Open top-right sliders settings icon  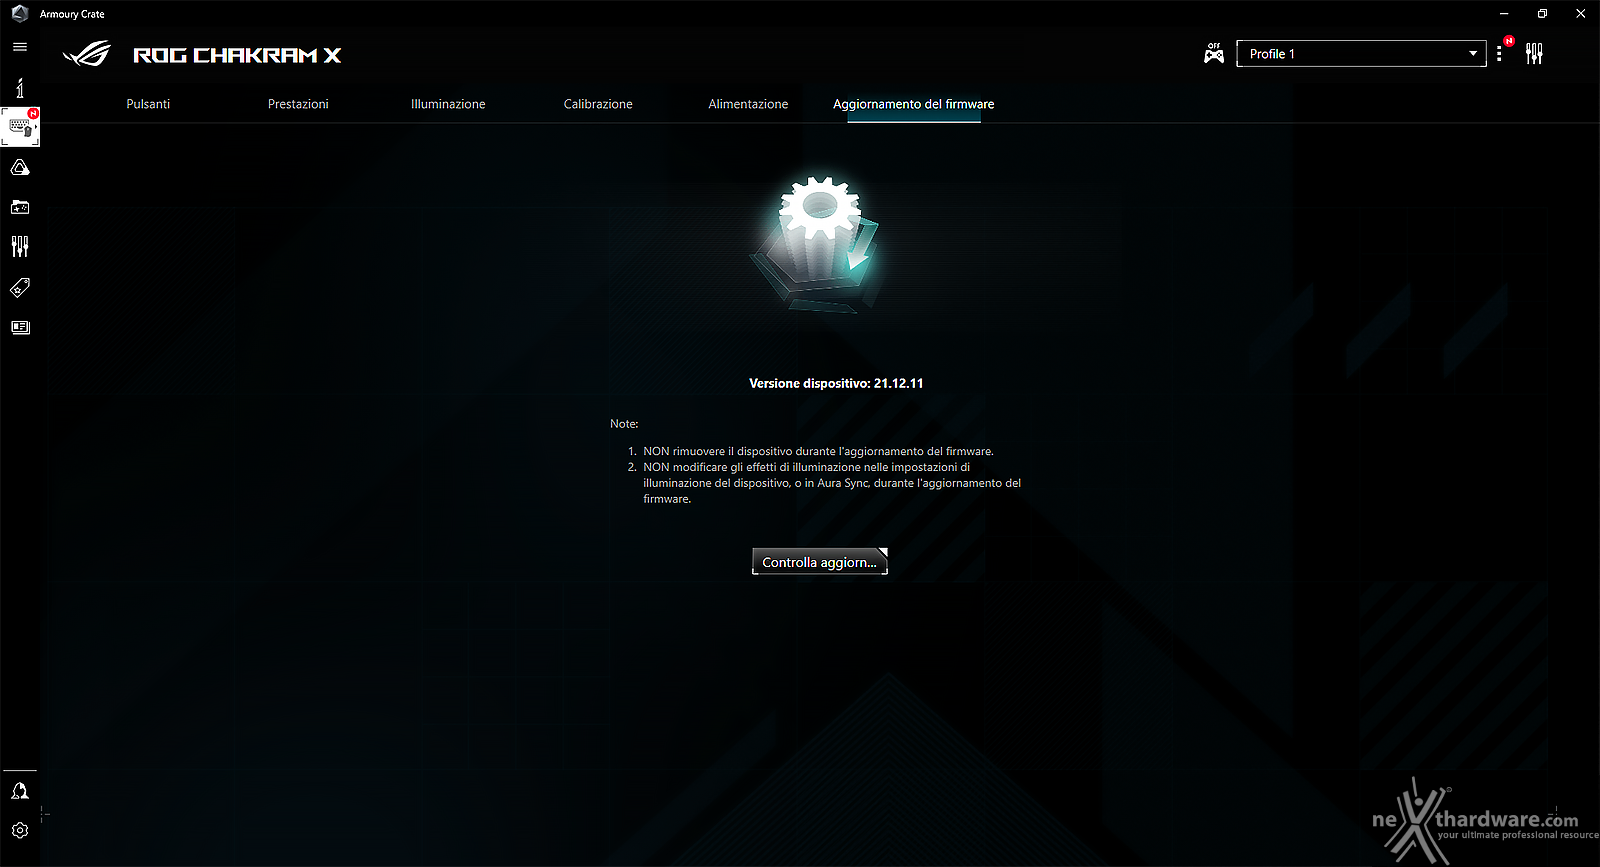pos(1534,54)
